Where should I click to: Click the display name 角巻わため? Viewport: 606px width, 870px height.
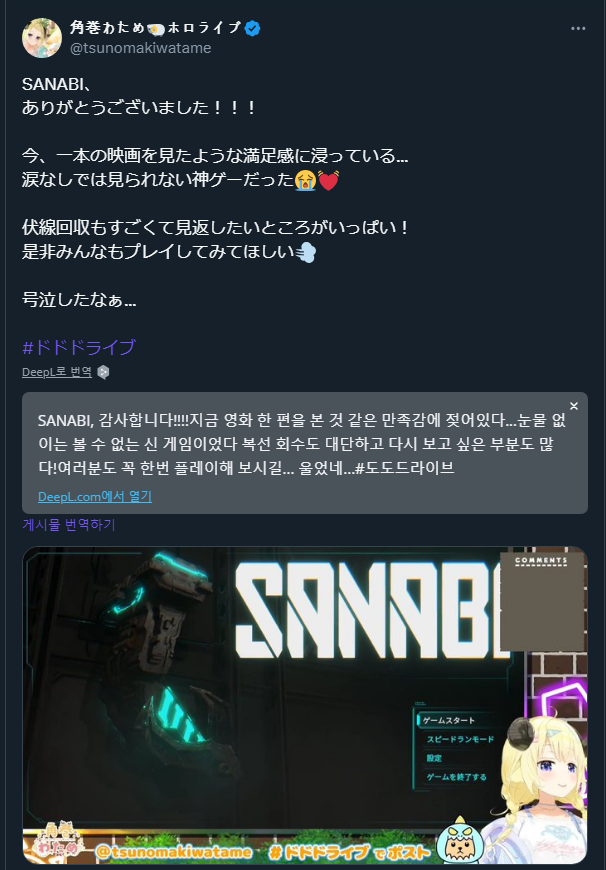[x=107, y=28]
